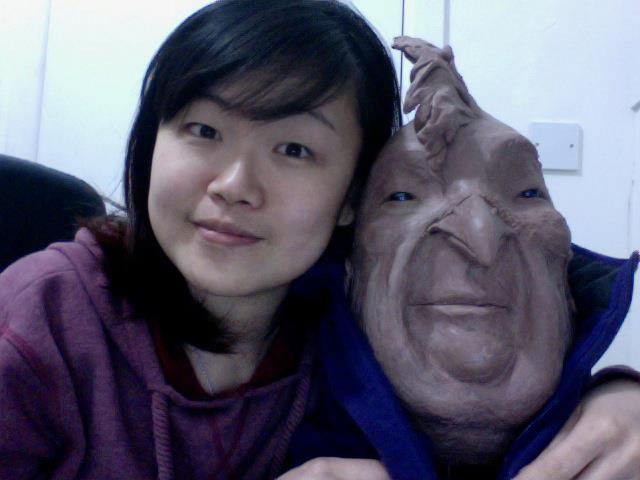Click the sculpture's right blue eye
Screen dimensions: 640x480
coord(529,193)
